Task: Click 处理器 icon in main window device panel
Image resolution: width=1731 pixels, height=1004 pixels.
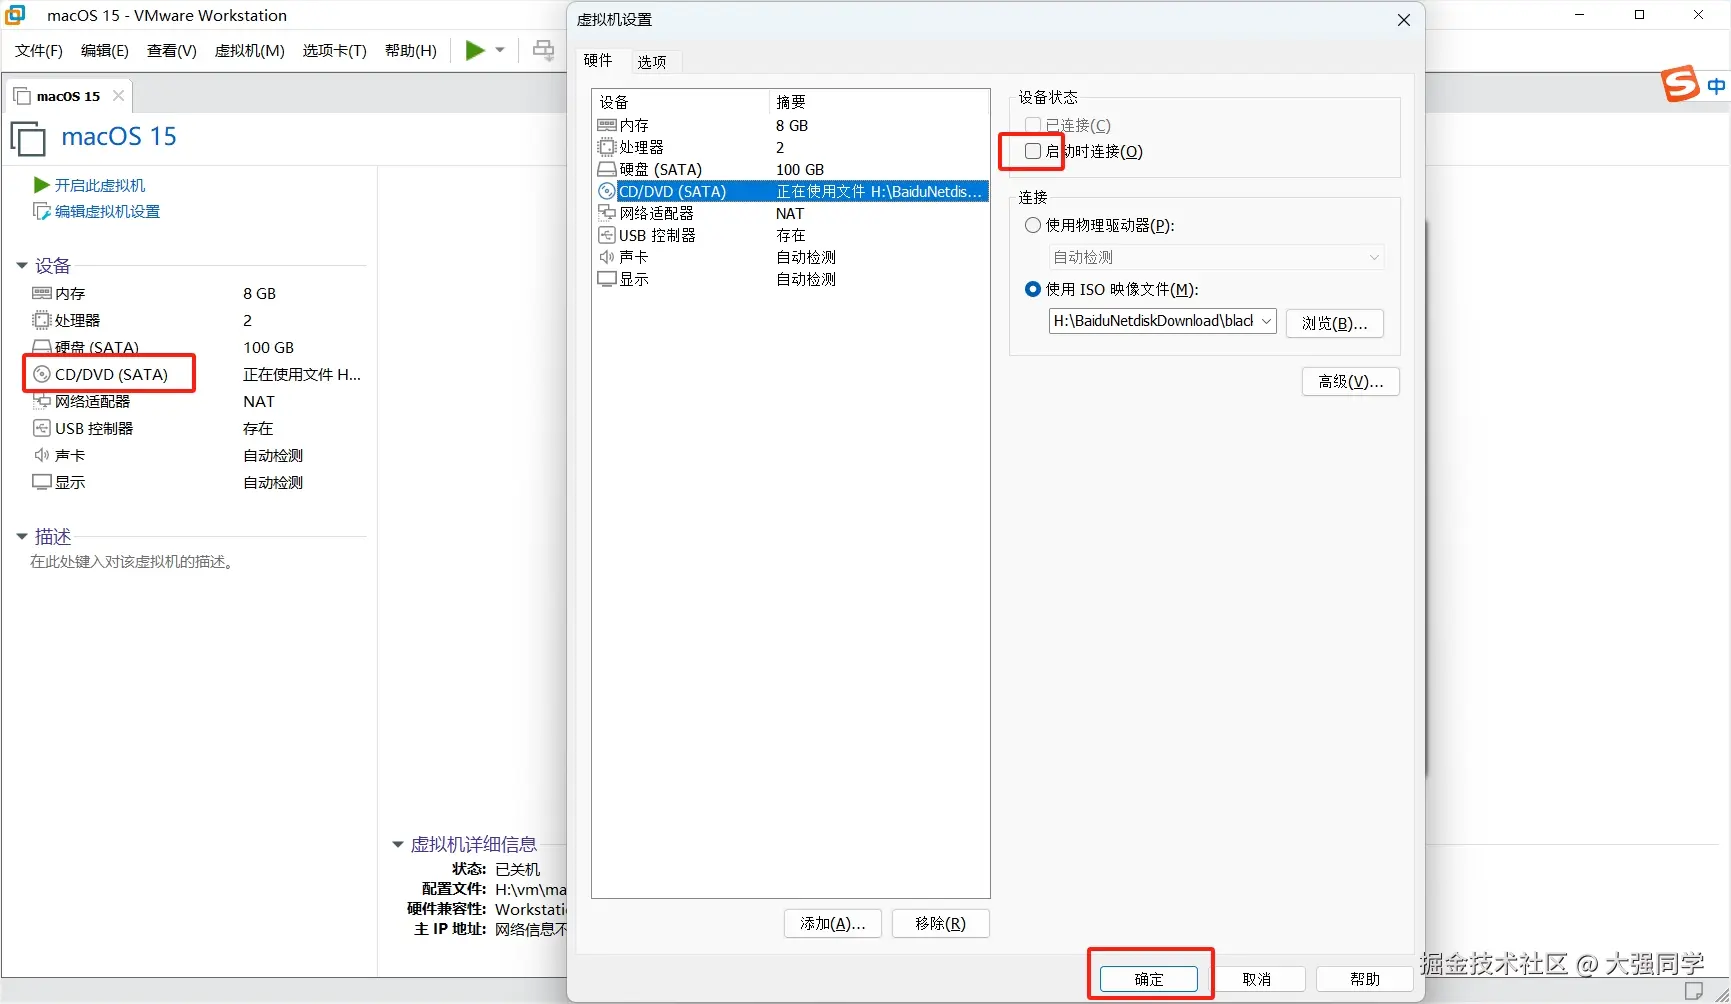Action: click(42, 320)
